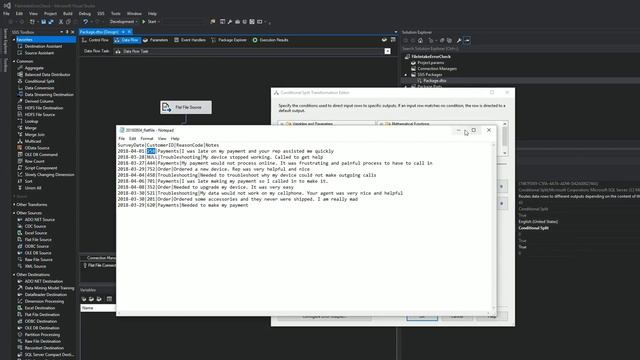Open the Development configuration dropdown
Viewport: 640px width, 360px height.
[123, 22]
